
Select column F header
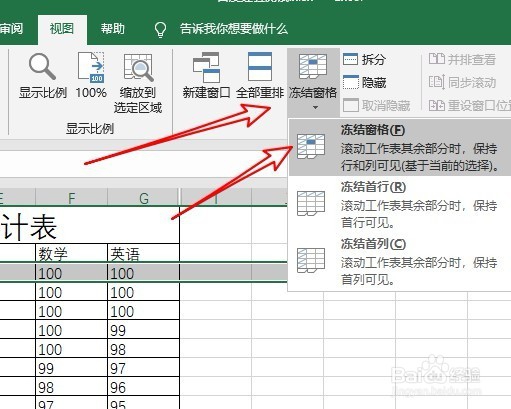click(71, 198)
